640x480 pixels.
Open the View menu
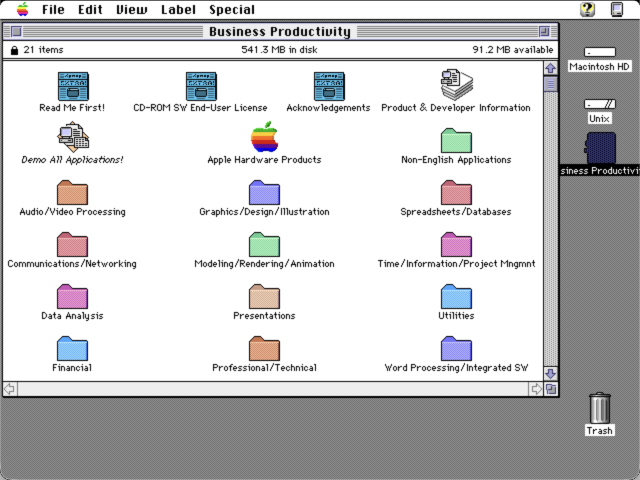132,9
